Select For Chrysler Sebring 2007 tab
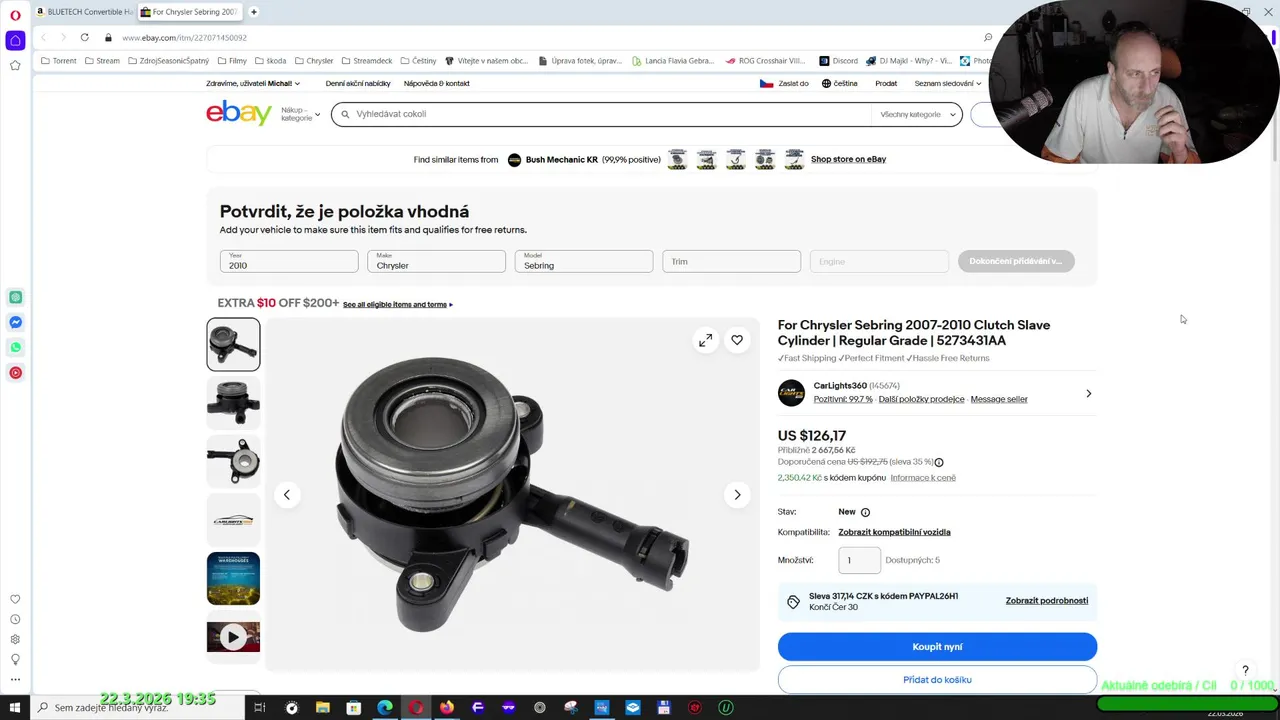This screenshot has height=720, width=1280. click(189, 12)
